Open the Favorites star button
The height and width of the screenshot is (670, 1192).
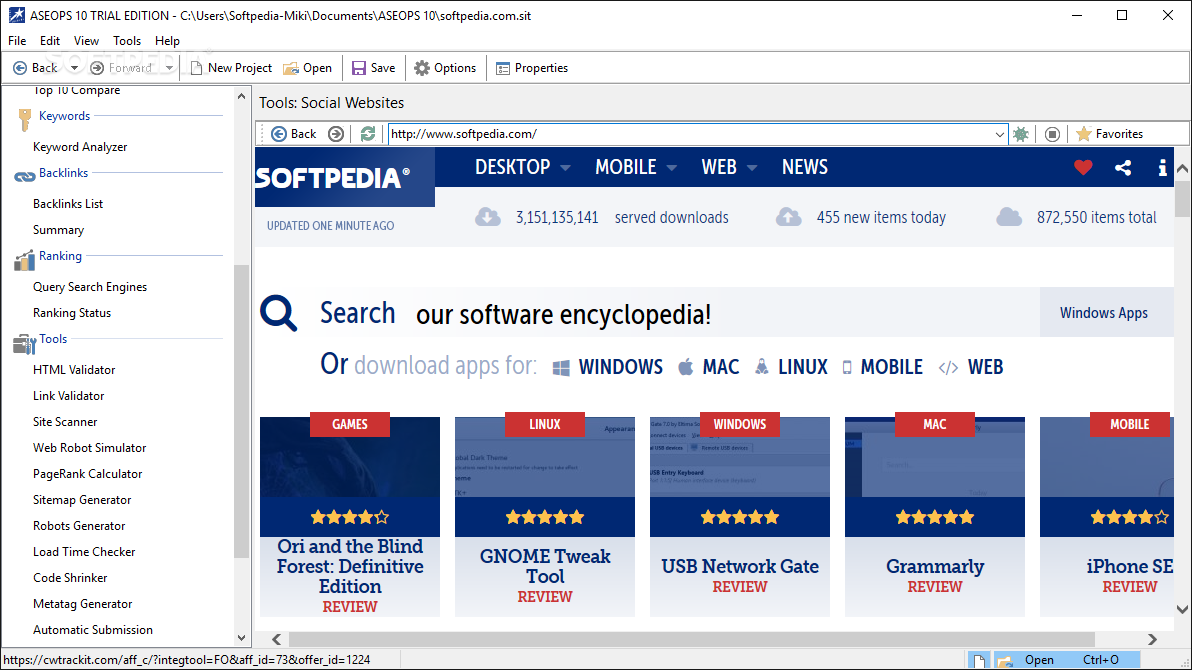pos(1110,134)
